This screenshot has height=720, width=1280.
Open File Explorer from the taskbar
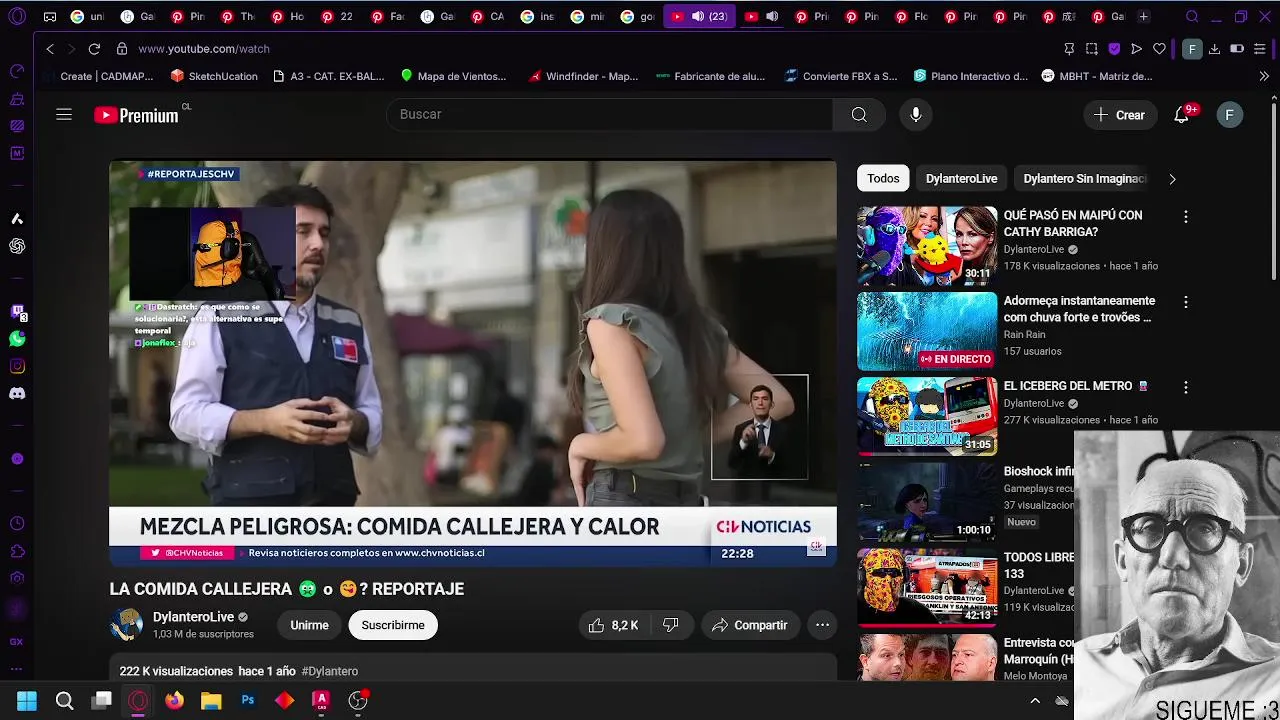click(x=211, y=701)
